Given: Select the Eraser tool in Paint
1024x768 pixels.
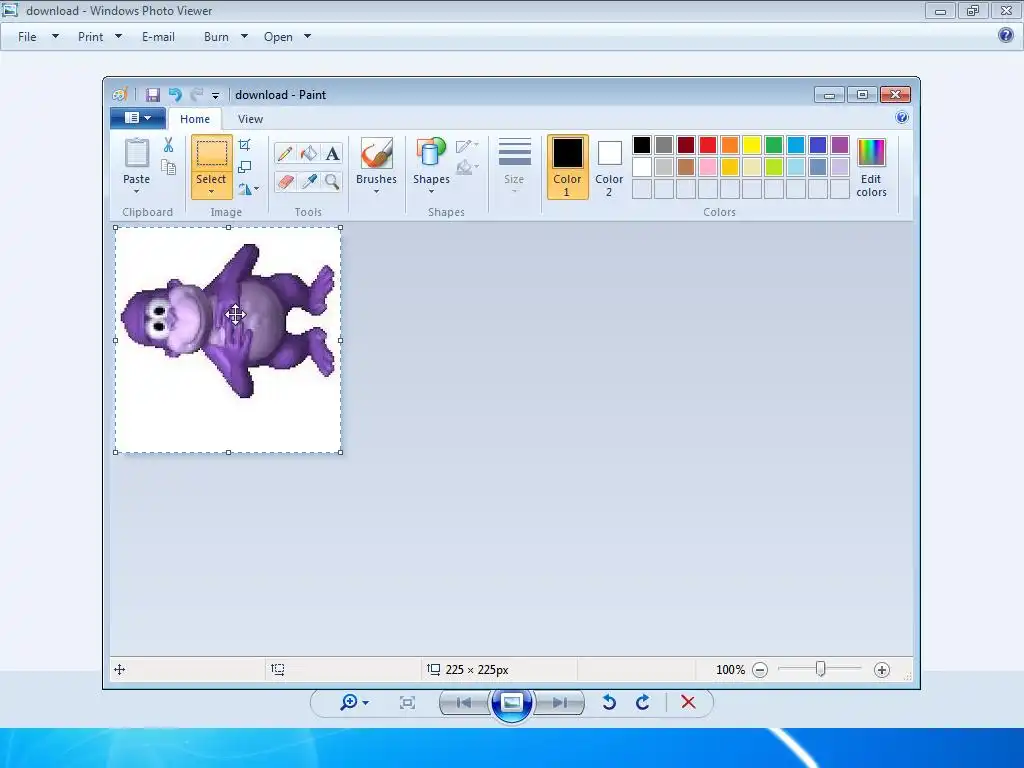Looking at the screenshot, I should (285, 182).
